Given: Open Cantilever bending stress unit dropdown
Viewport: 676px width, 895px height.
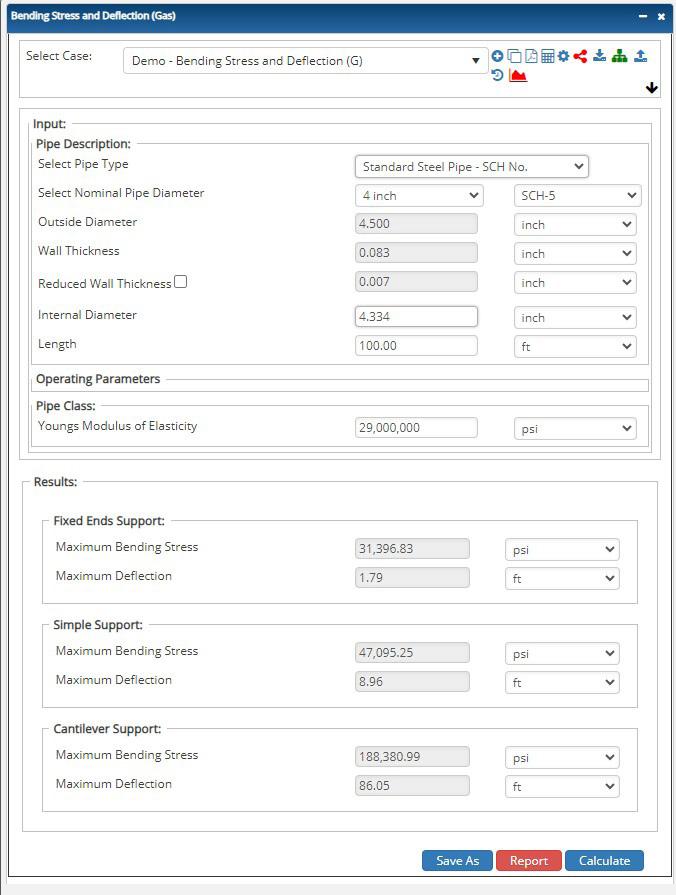Looking at the screenshot, I should [562, 757].
